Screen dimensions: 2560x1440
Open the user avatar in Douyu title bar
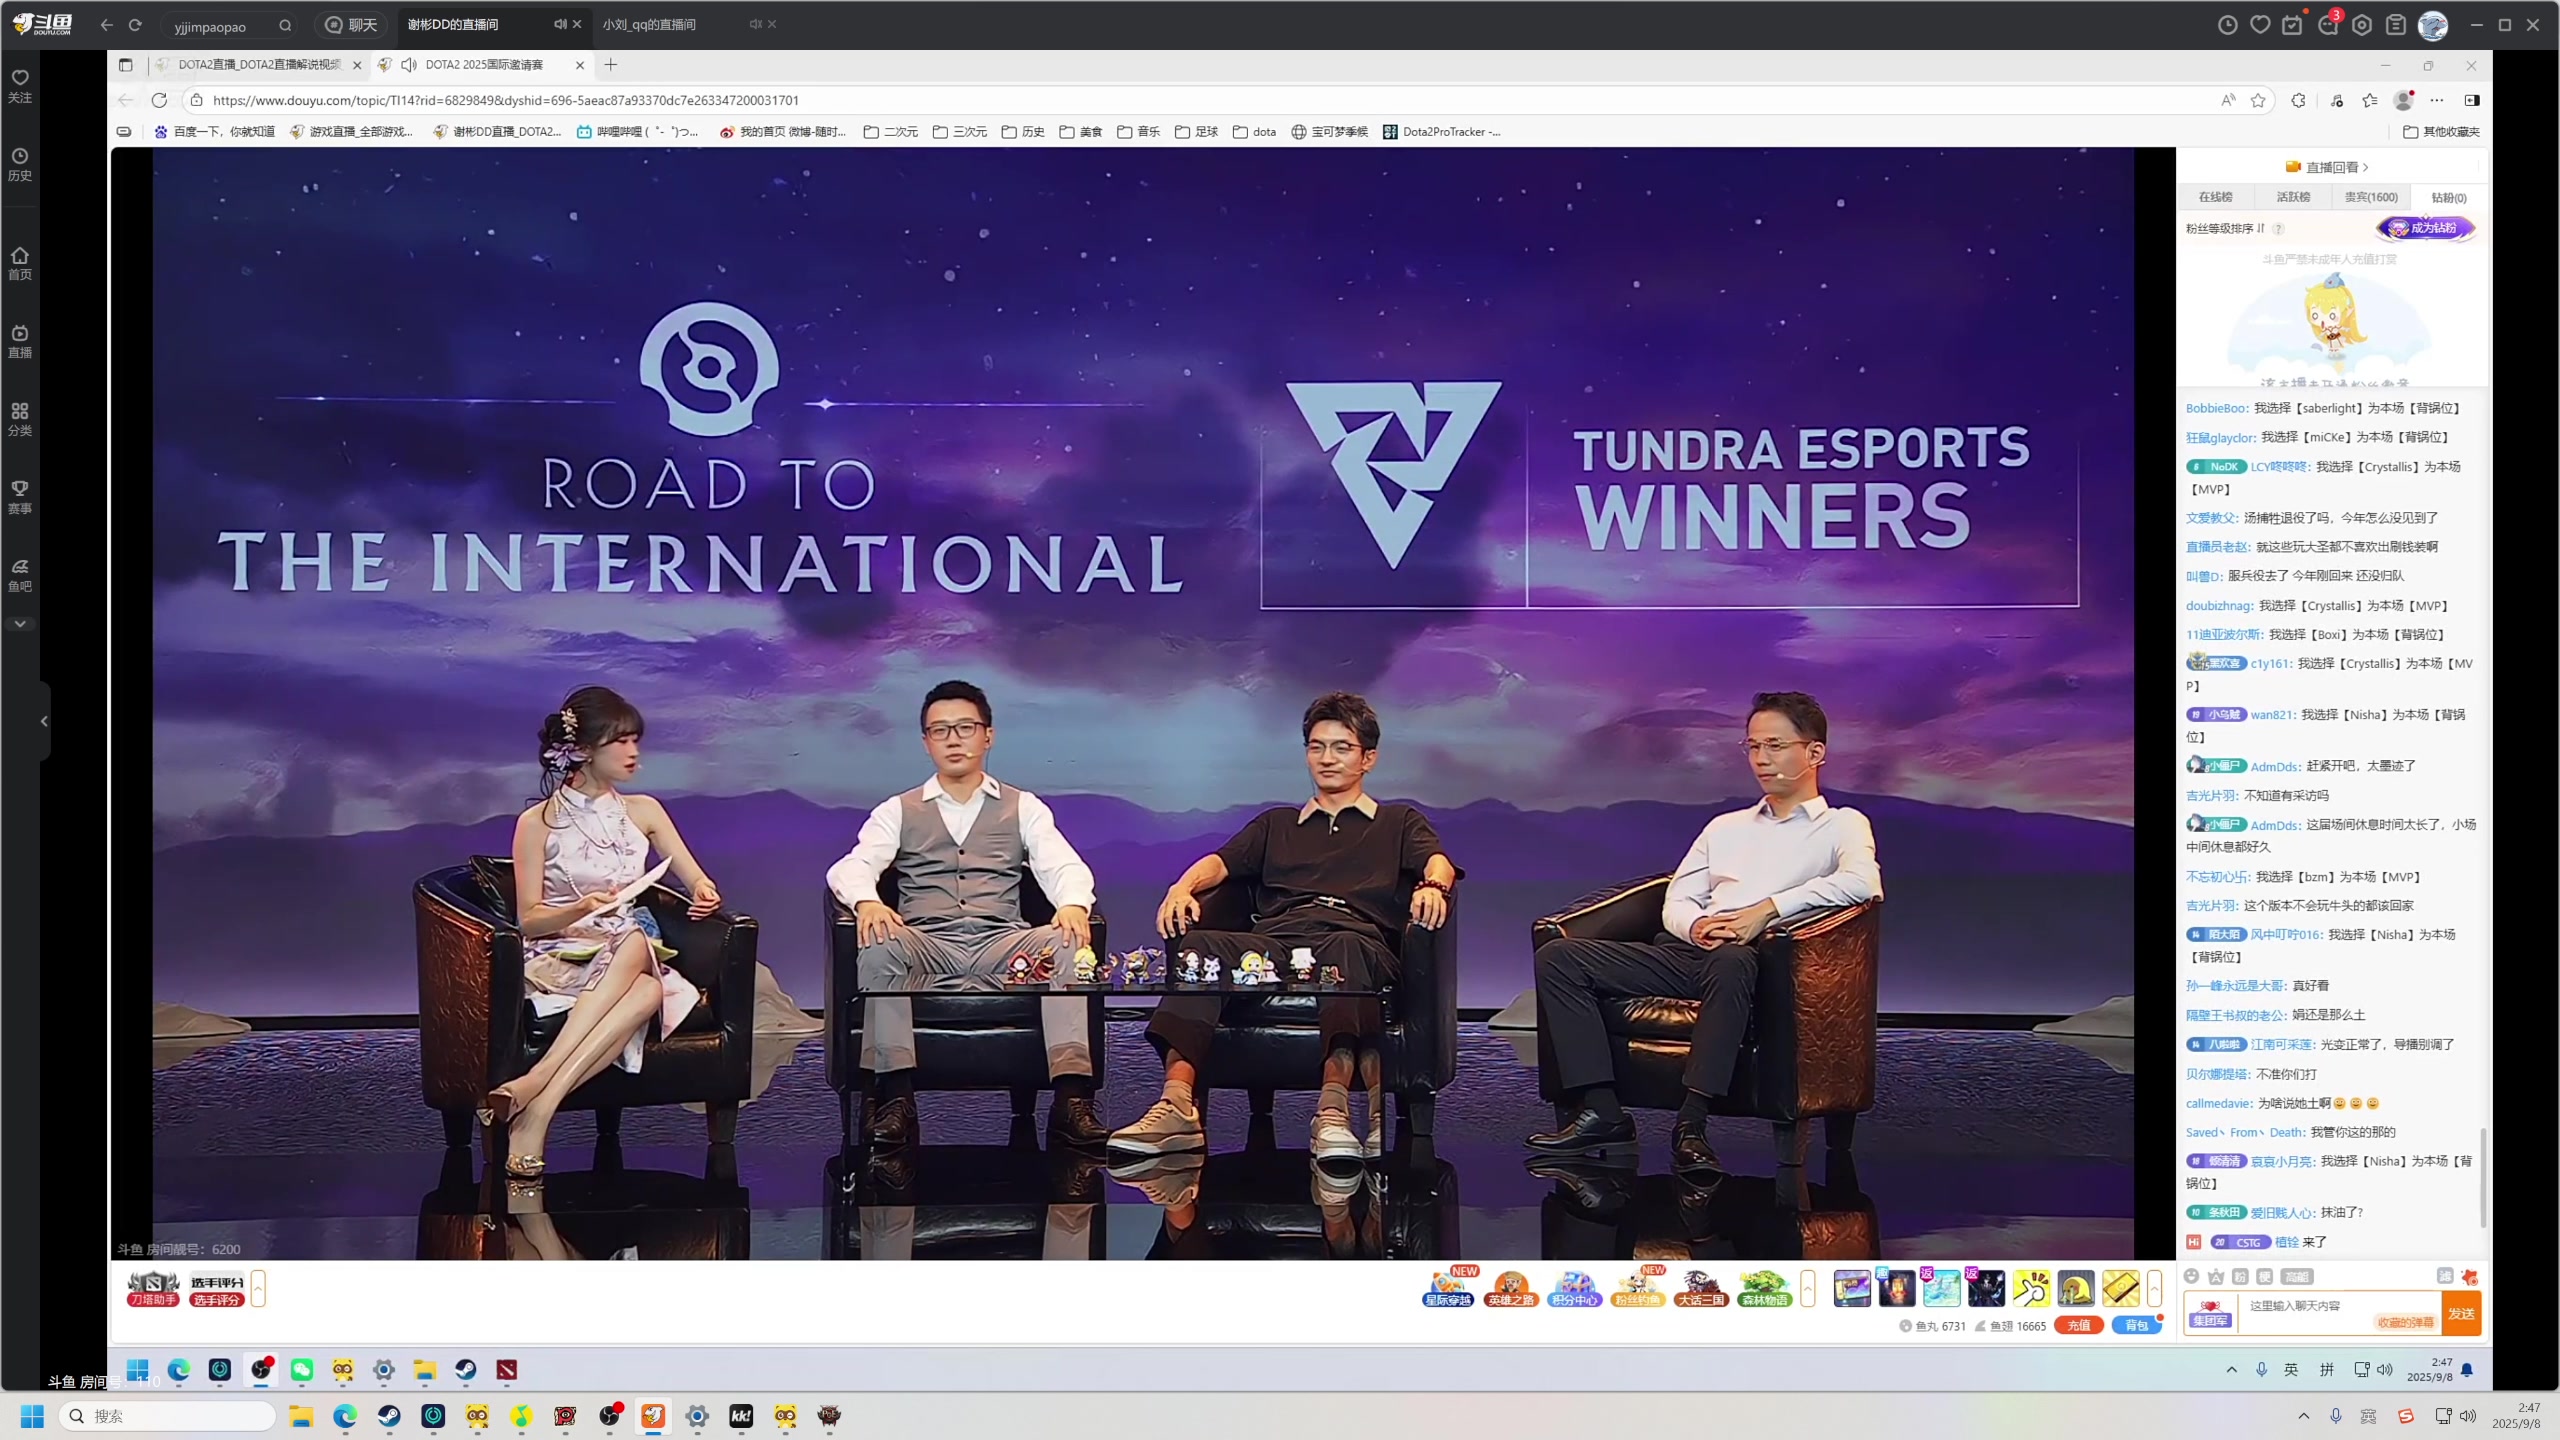pyautogui.click(x=2432, y=25)
